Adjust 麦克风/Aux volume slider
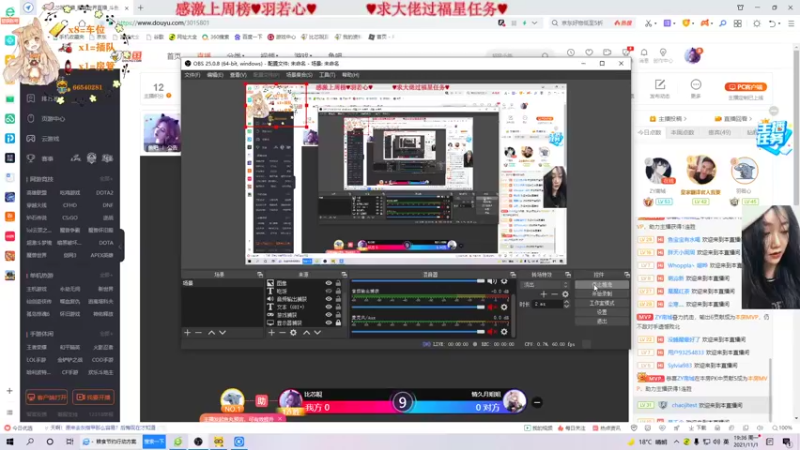The height and width of the screenshot is (450, 800). 418,332
